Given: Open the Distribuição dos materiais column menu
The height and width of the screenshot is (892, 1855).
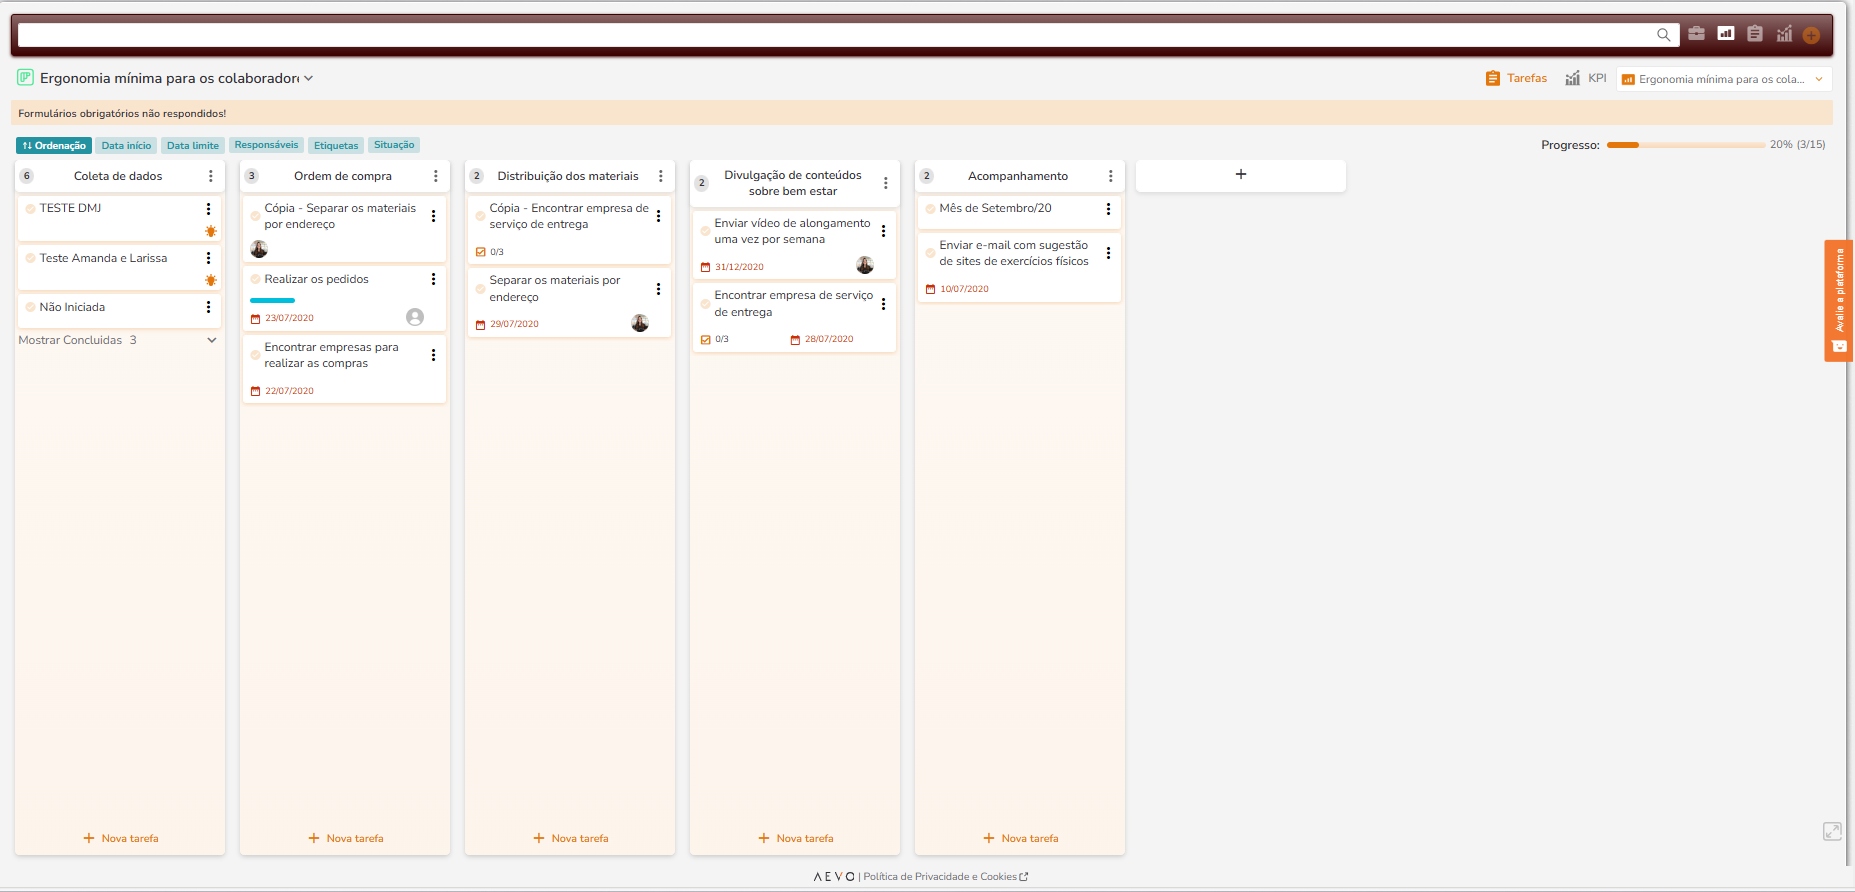Looking at the screenshot, I should 660,176.
